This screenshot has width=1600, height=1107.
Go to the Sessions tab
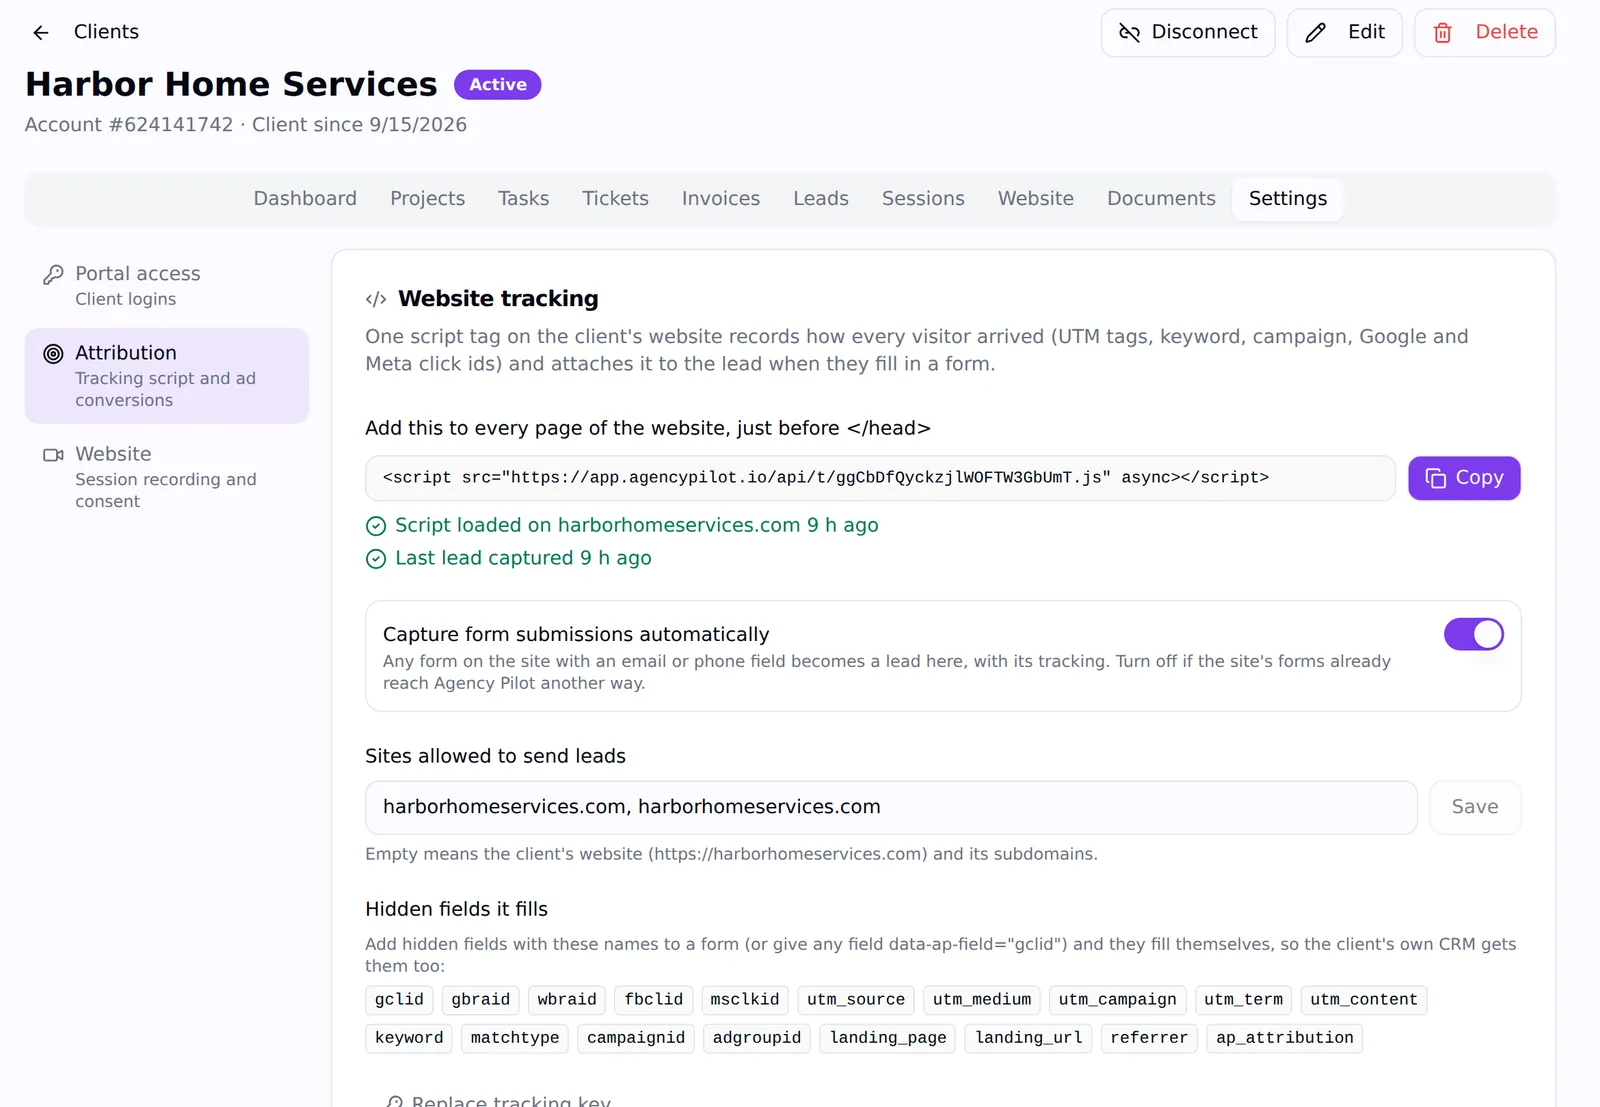click(923, 199)
